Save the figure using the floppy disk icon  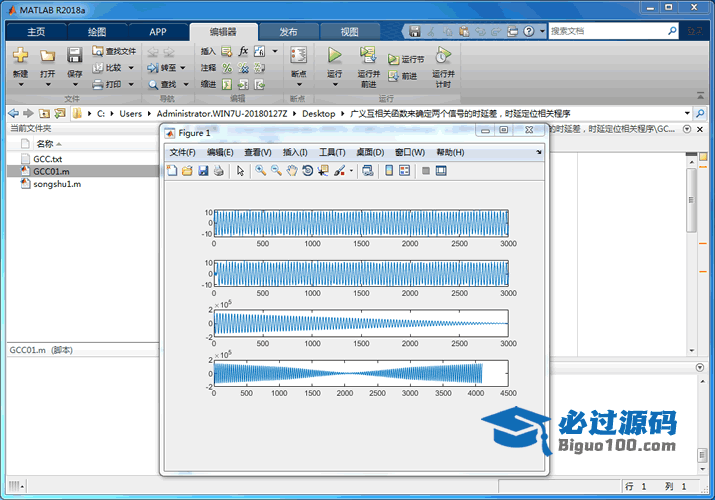(x=203, y=171)
